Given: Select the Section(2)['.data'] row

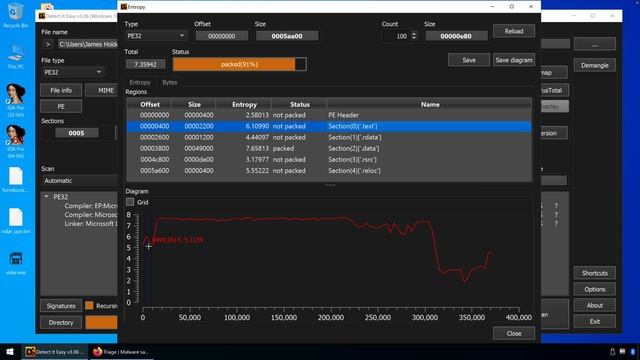Looking at the screenshot, I should tap(329, 148).
